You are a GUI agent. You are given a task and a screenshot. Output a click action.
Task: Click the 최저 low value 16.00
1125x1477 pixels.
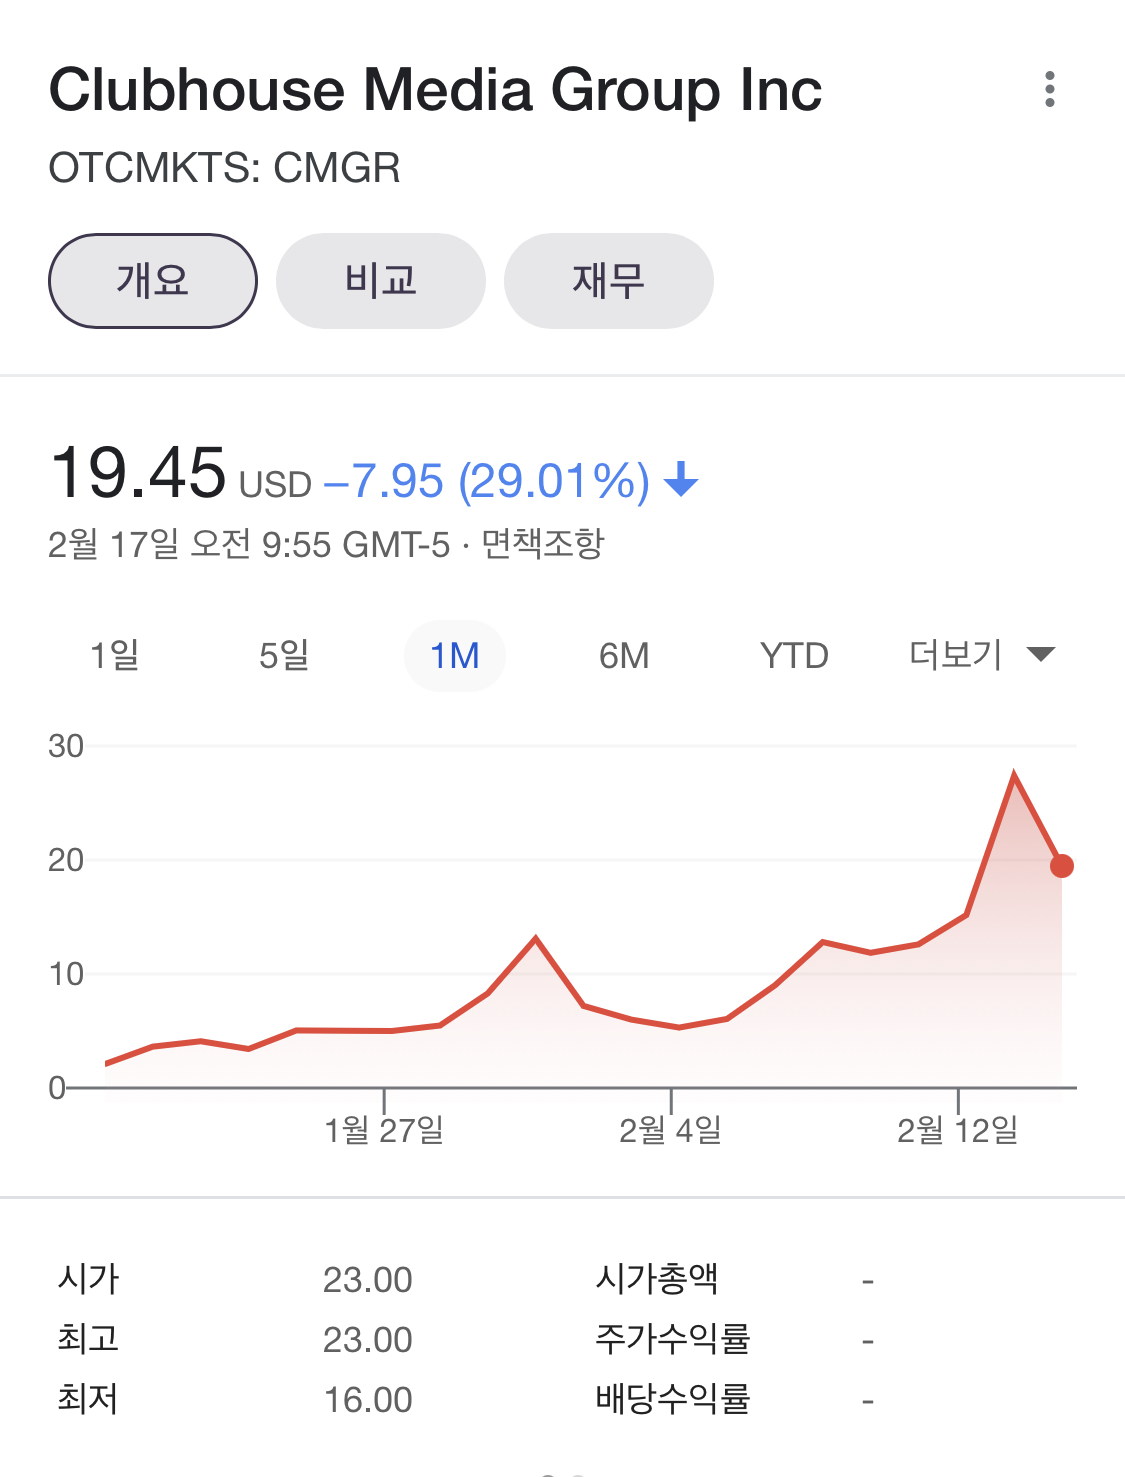367,1400
